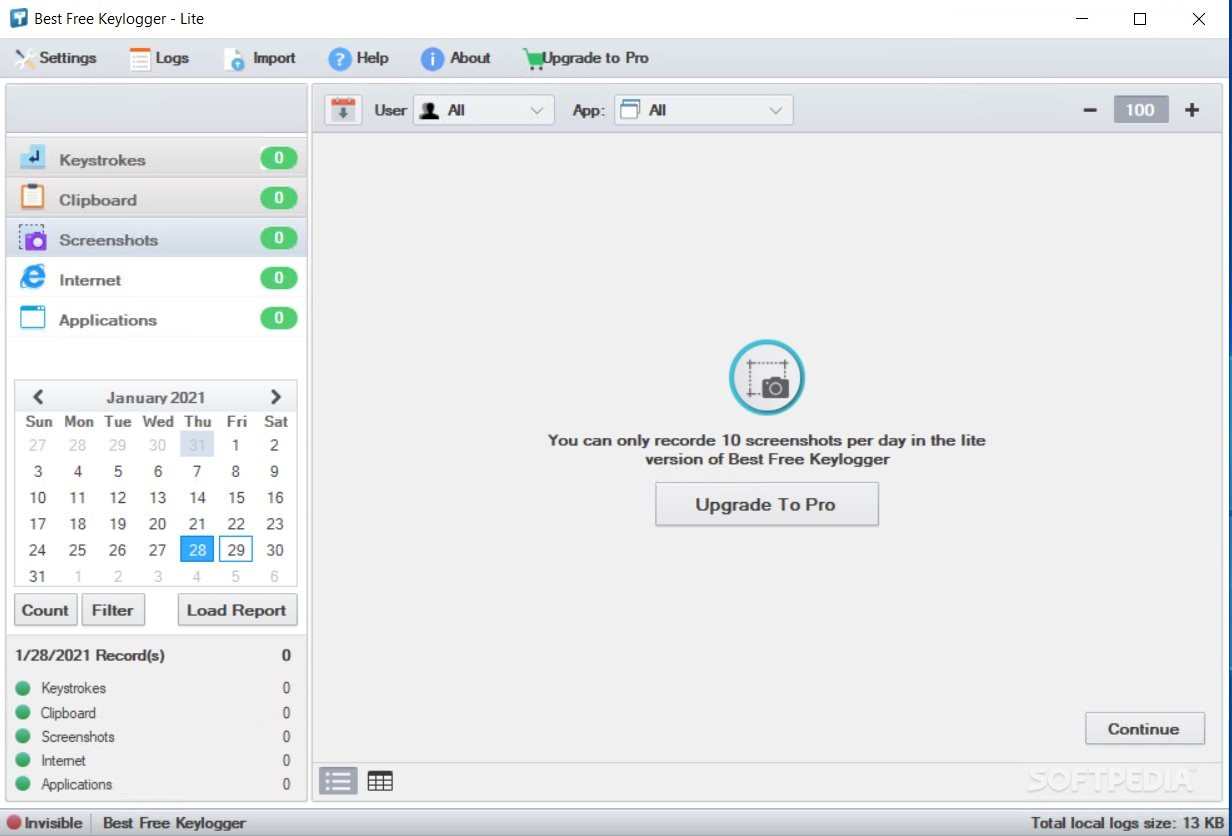
Task: Select the Internet category
Action: pyautogui.click(x=157, y=279)
